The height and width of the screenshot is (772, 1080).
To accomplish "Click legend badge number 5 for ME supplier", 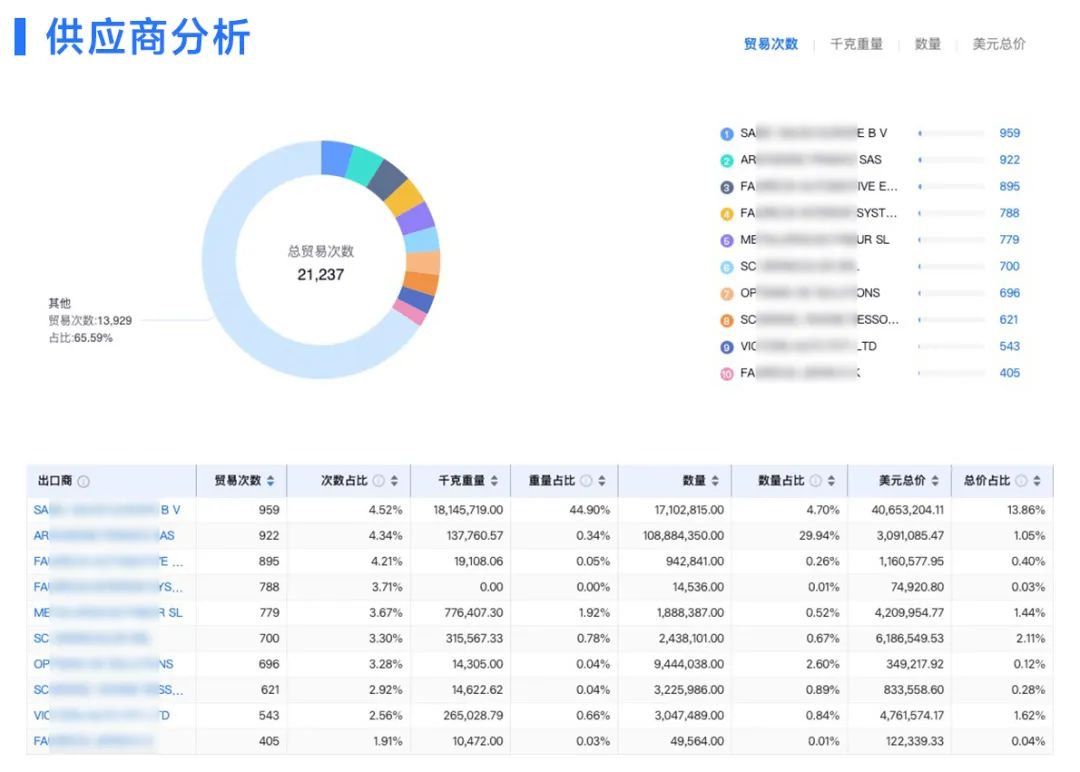I will (727, 240).
